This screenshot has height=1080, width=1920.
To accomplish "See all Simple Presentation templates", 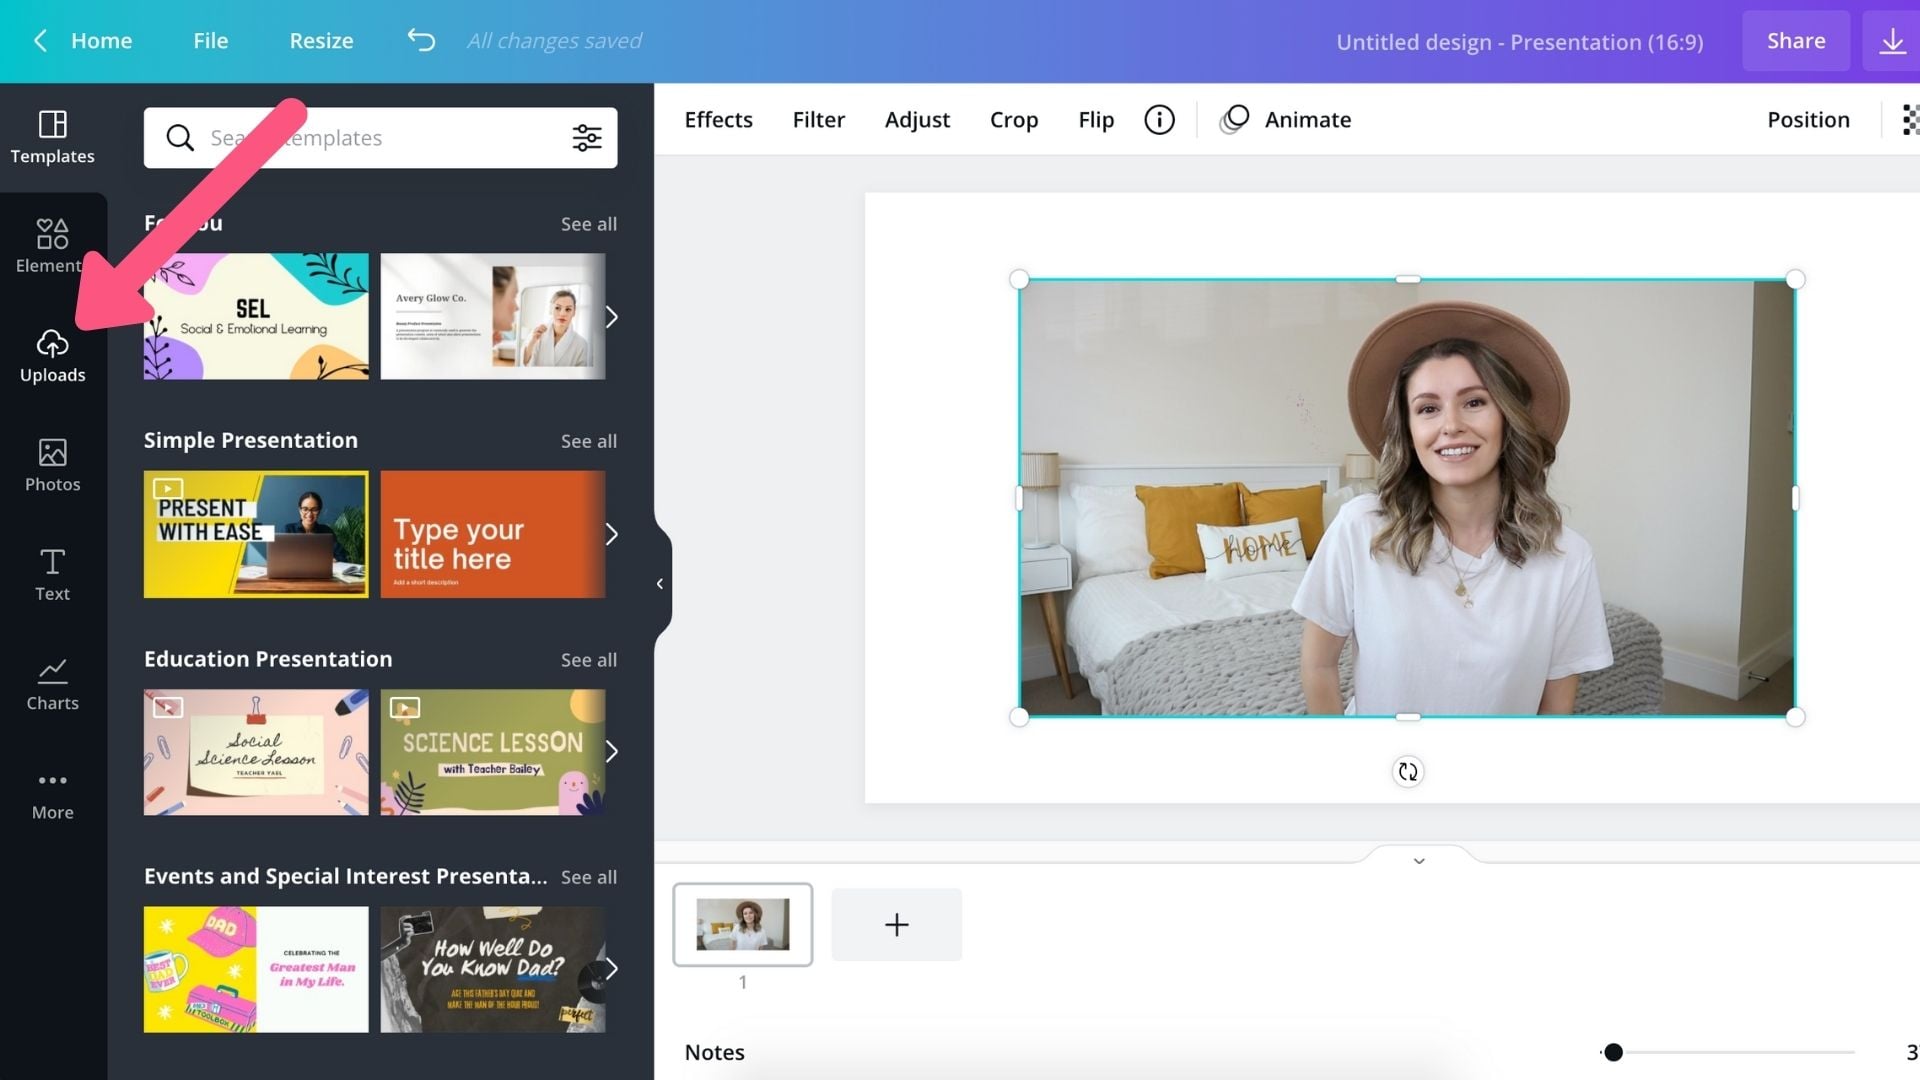I will click(588, 441).
